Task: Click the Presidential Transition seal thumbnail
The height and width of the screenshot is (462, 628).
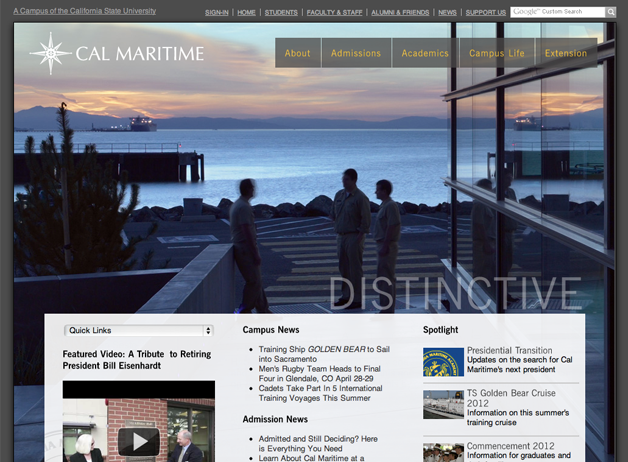Action: [443, 362]
